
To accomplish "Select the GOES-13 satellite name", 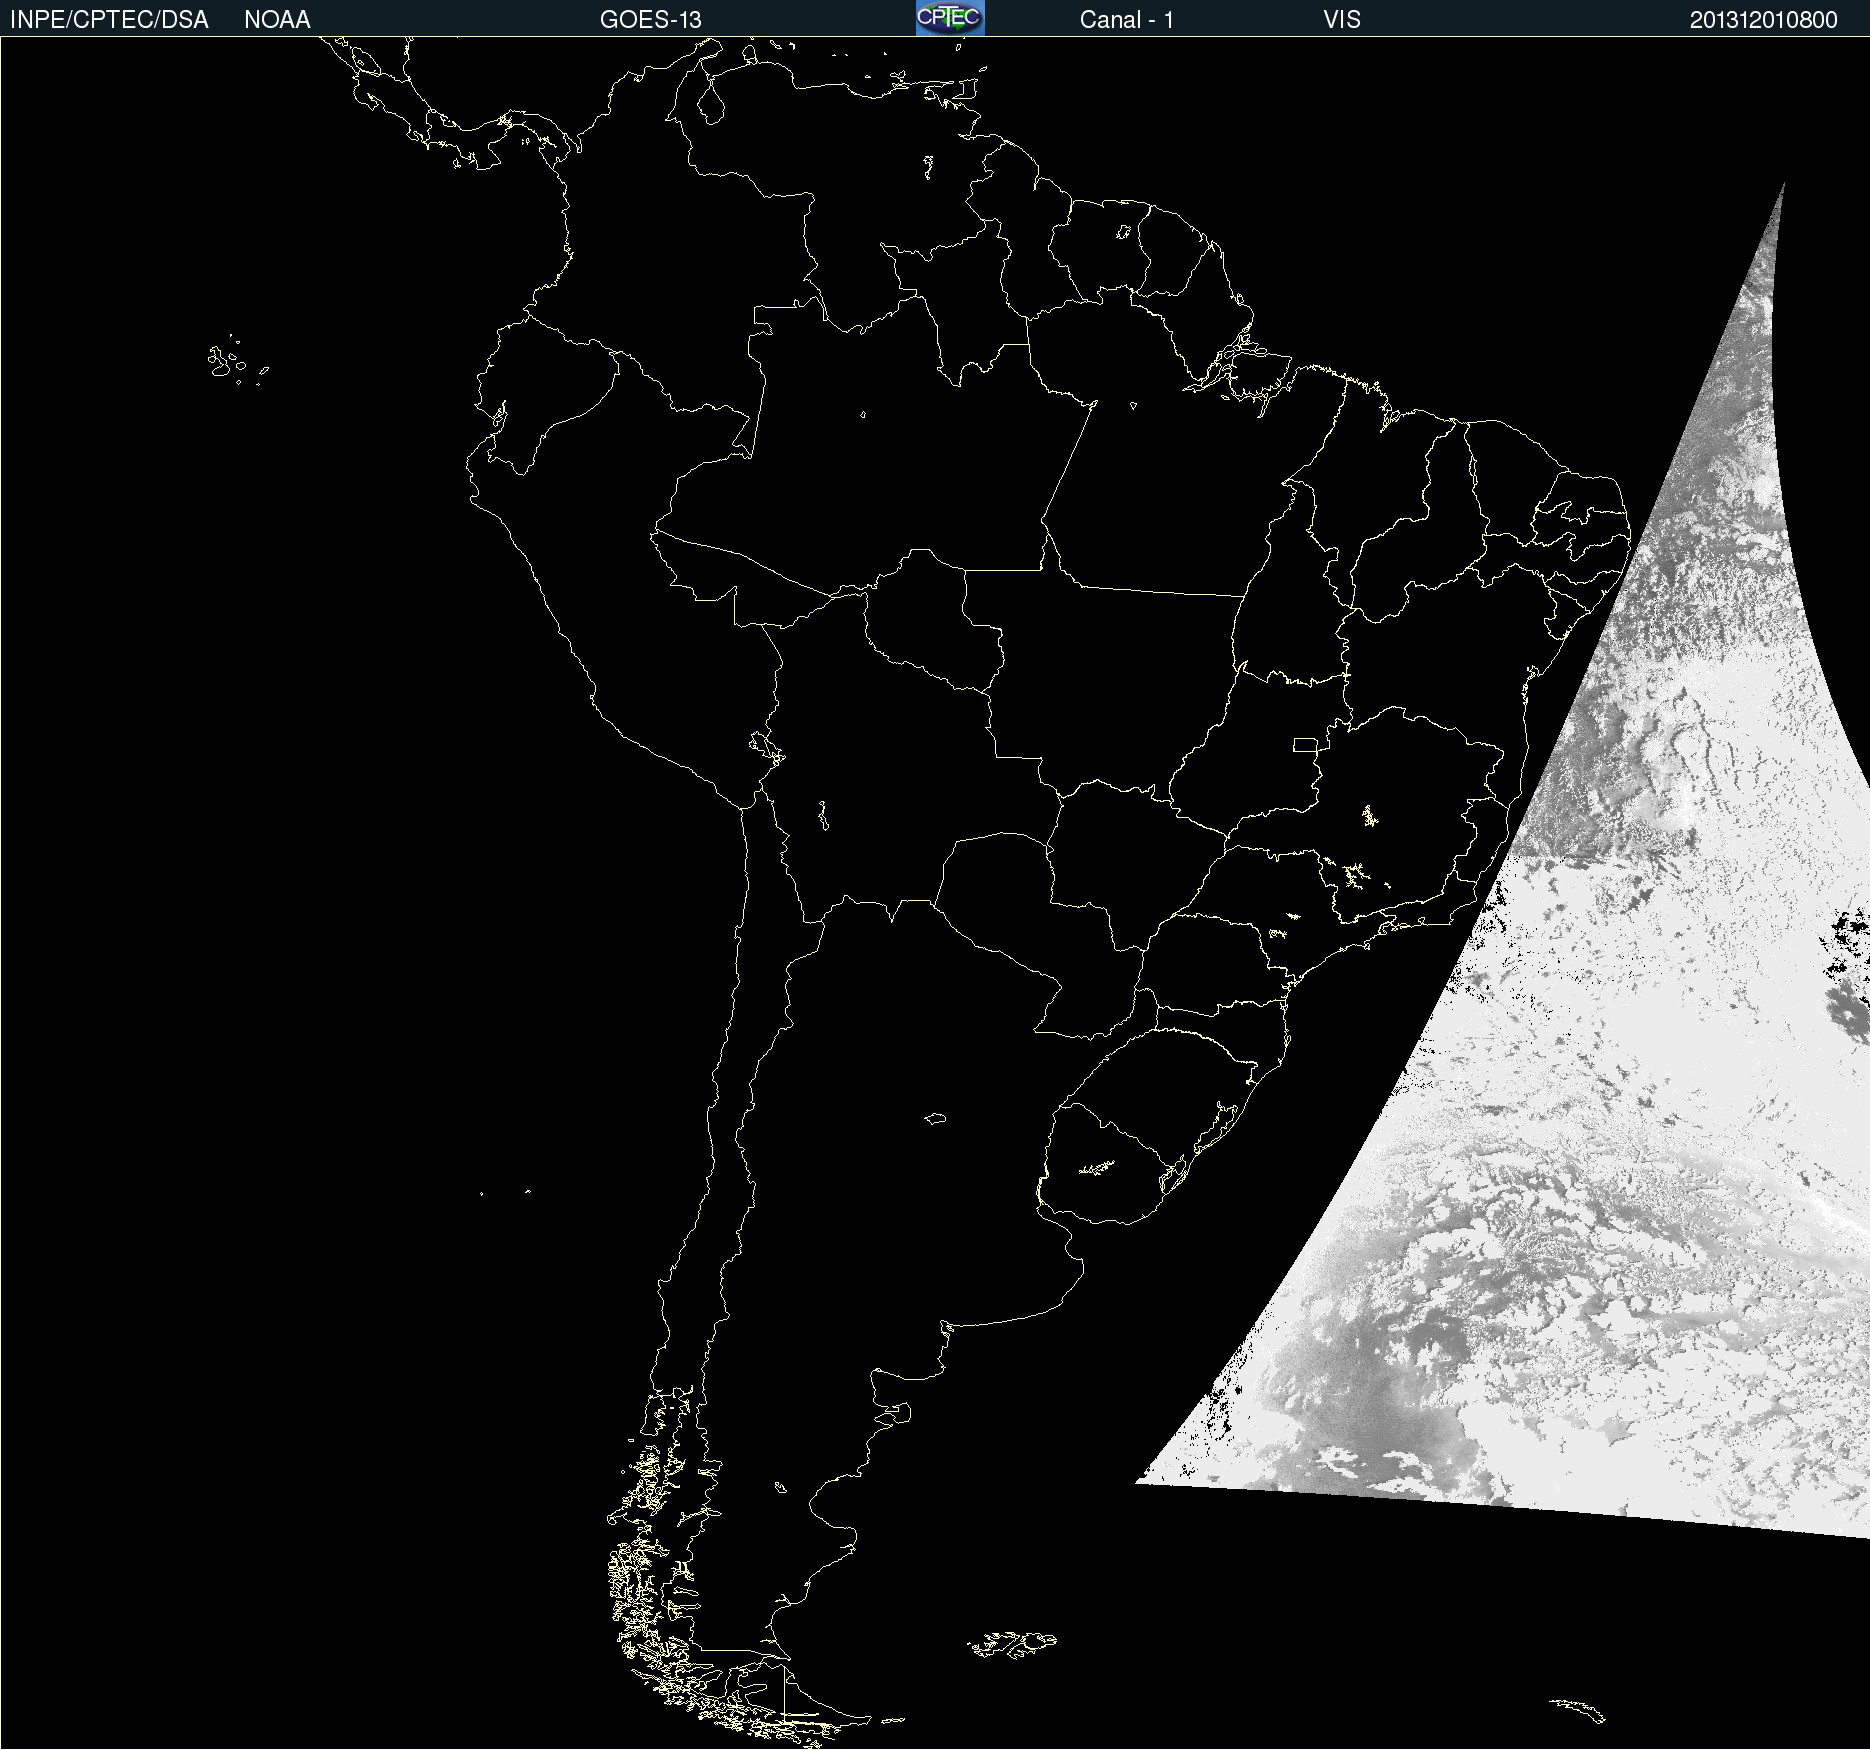I will pyautogui.click(x=650, y=20).
